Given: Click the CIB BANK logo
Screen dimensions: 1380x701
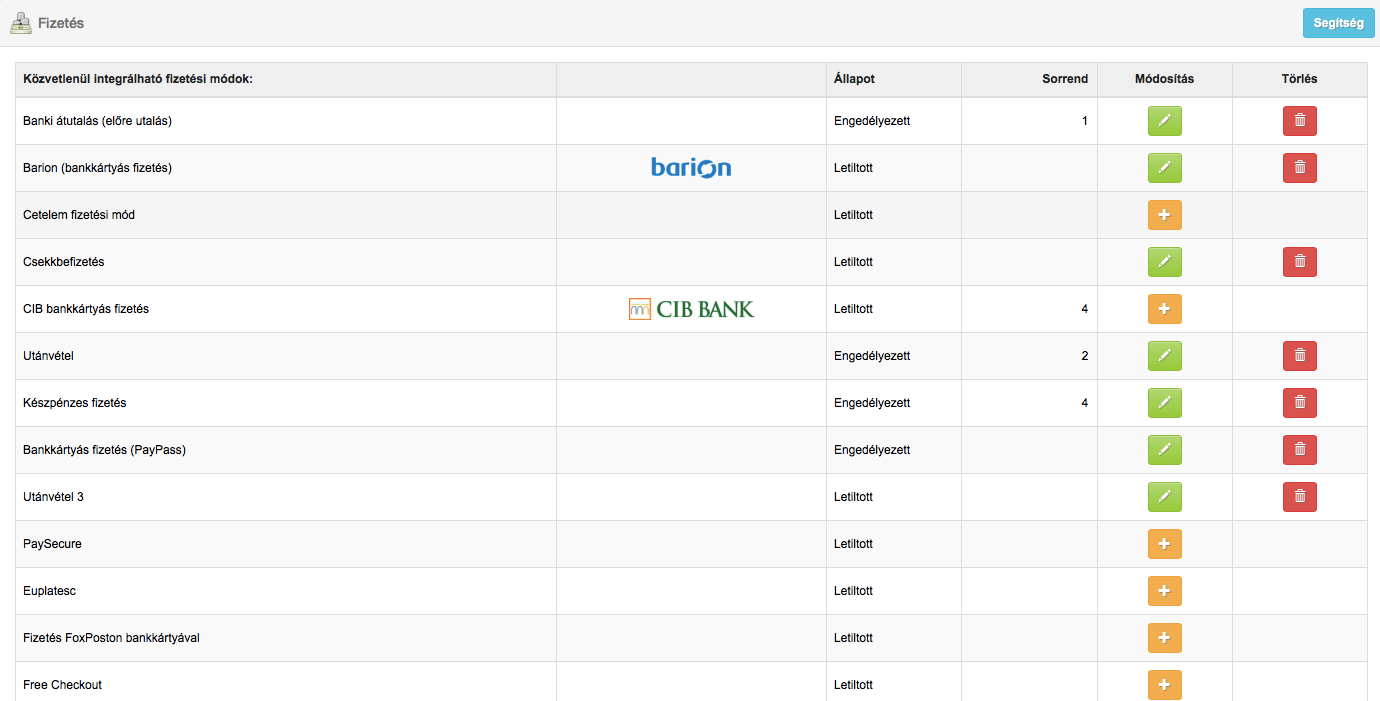Looking at the screenshot, I should 691,309.
